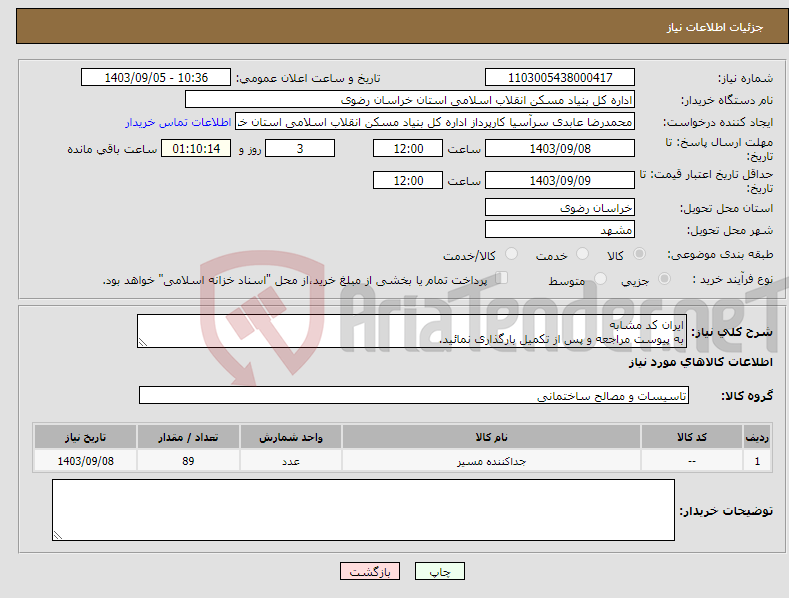Click the چاپ print button
Image resolution: width=789 pixels, height=598 pixels.
click(440, 571)
